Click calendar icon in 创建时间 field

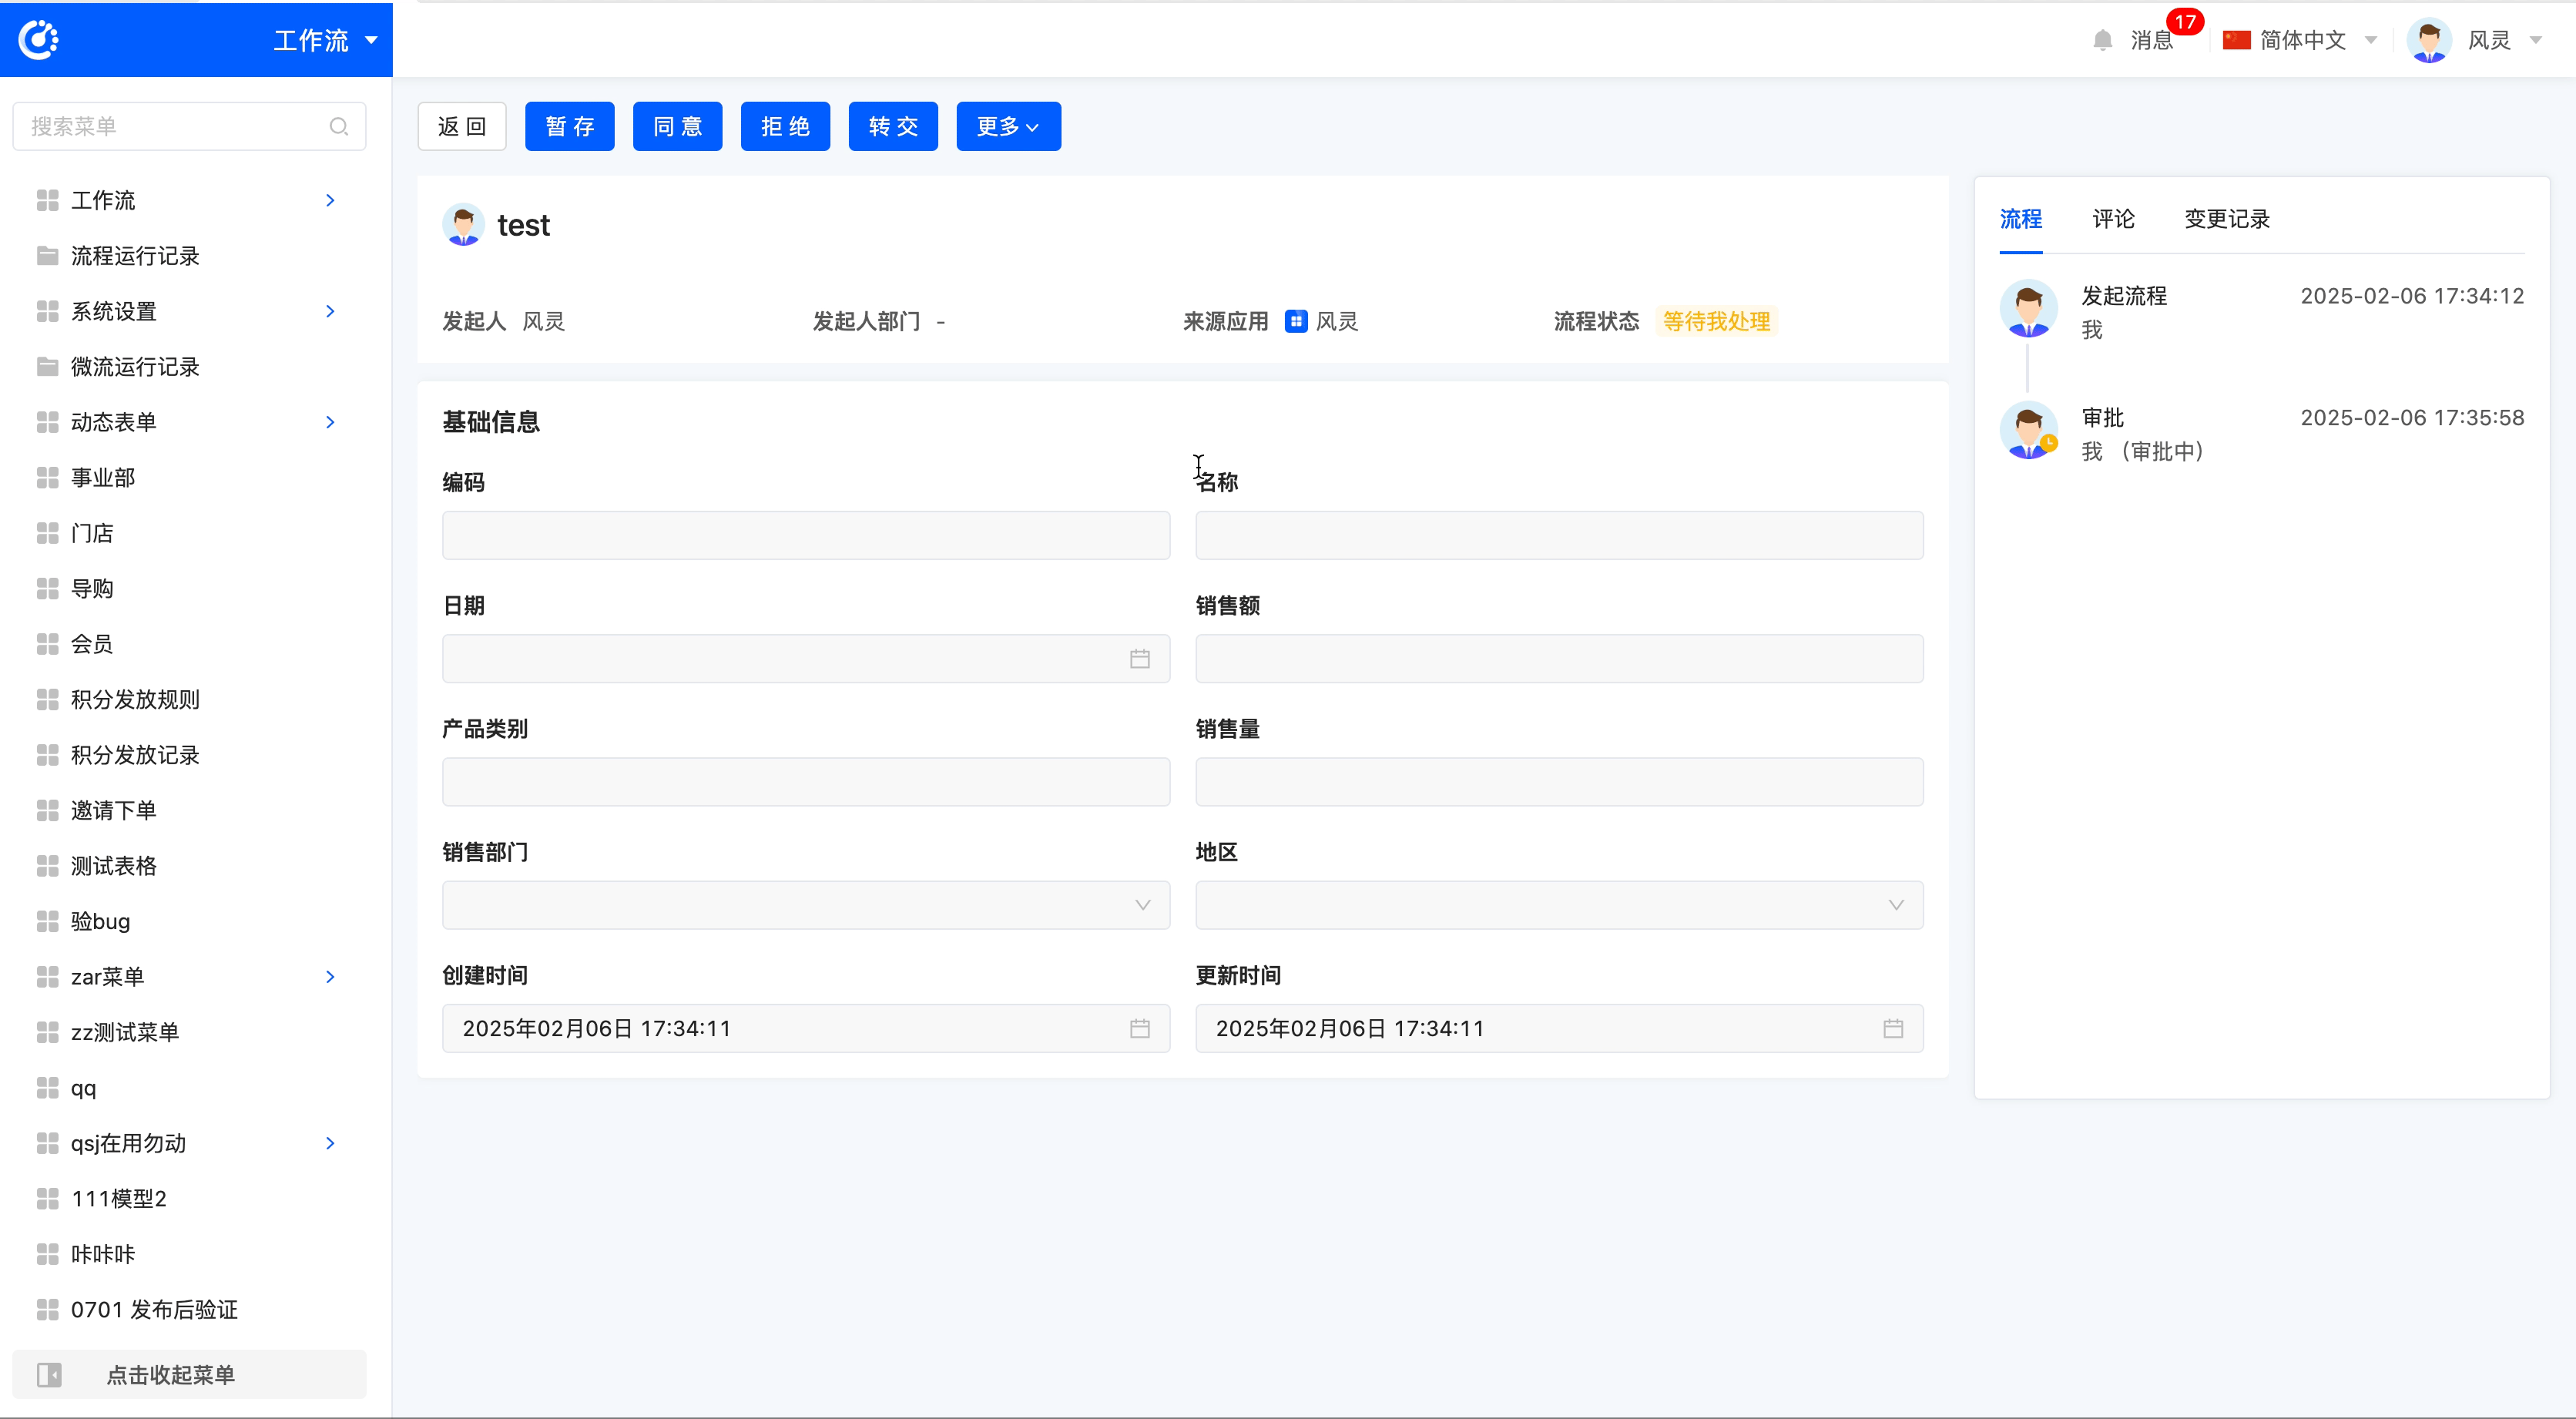coord(1139,1028)
